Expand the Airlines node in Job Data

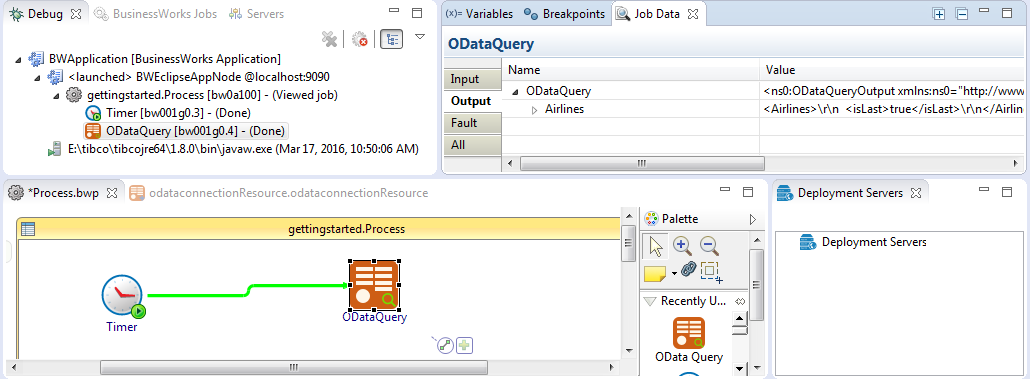pos(534,110)
